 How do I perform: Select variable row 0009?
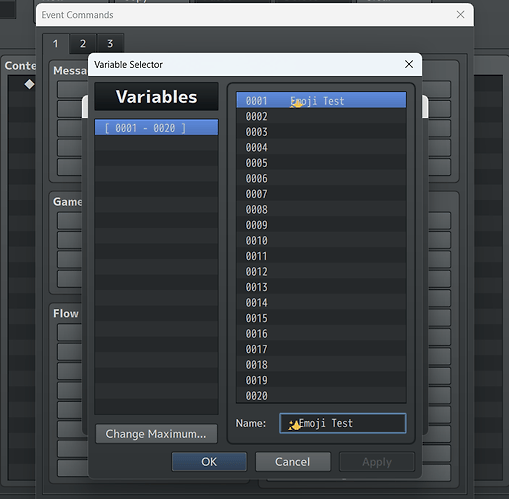[x=321, y=224]
